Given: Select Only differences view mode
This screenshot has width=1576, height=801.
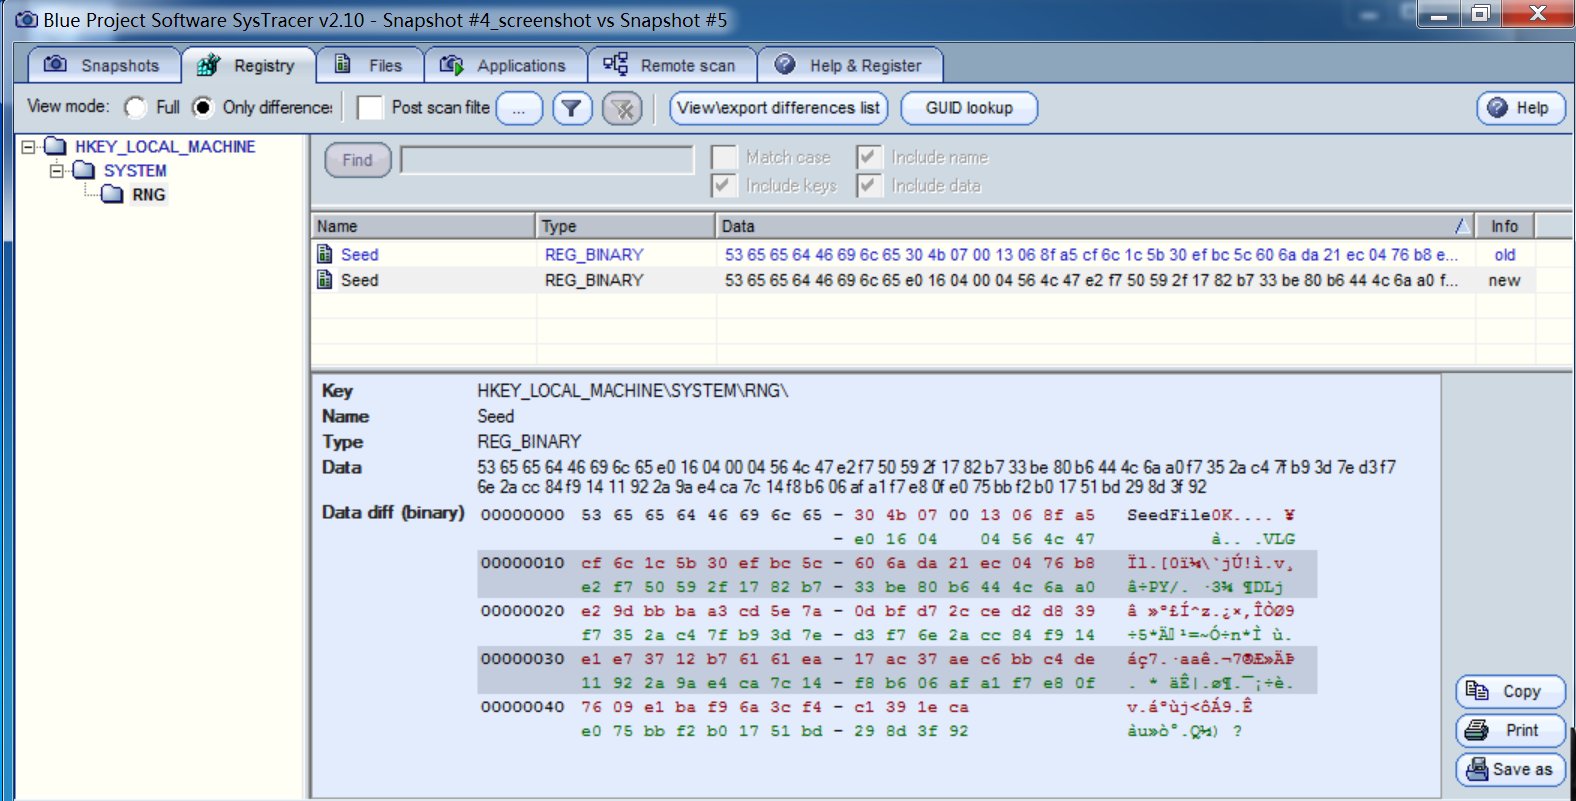Looking at the screenshot, I should pos(203,107).
